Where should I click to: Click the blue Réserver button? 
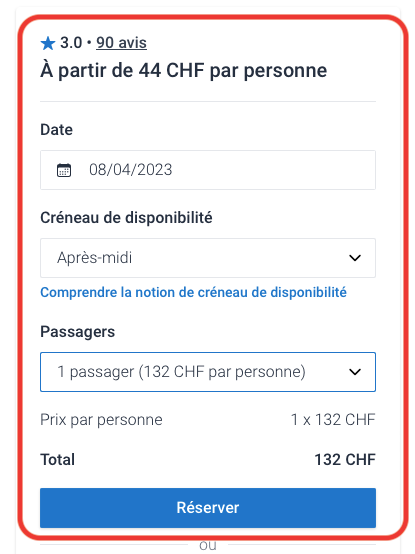pyautogui.click(x=208, y=508)
